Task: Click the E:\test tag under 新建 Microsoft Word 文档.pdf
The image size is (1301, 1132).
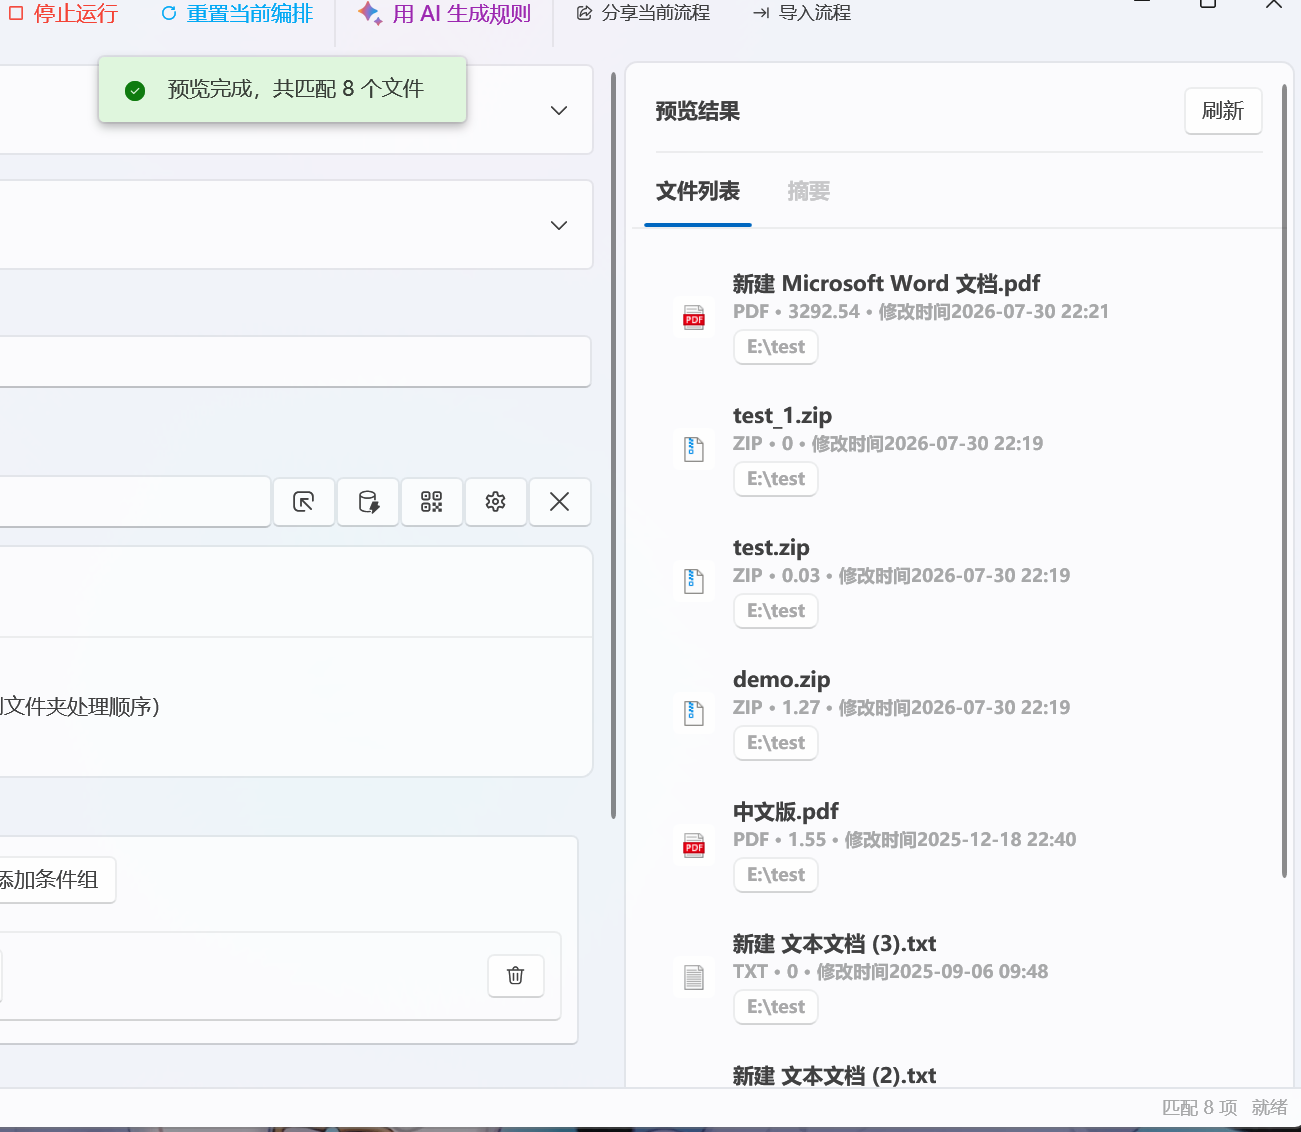Action: (x=776, y=347)
